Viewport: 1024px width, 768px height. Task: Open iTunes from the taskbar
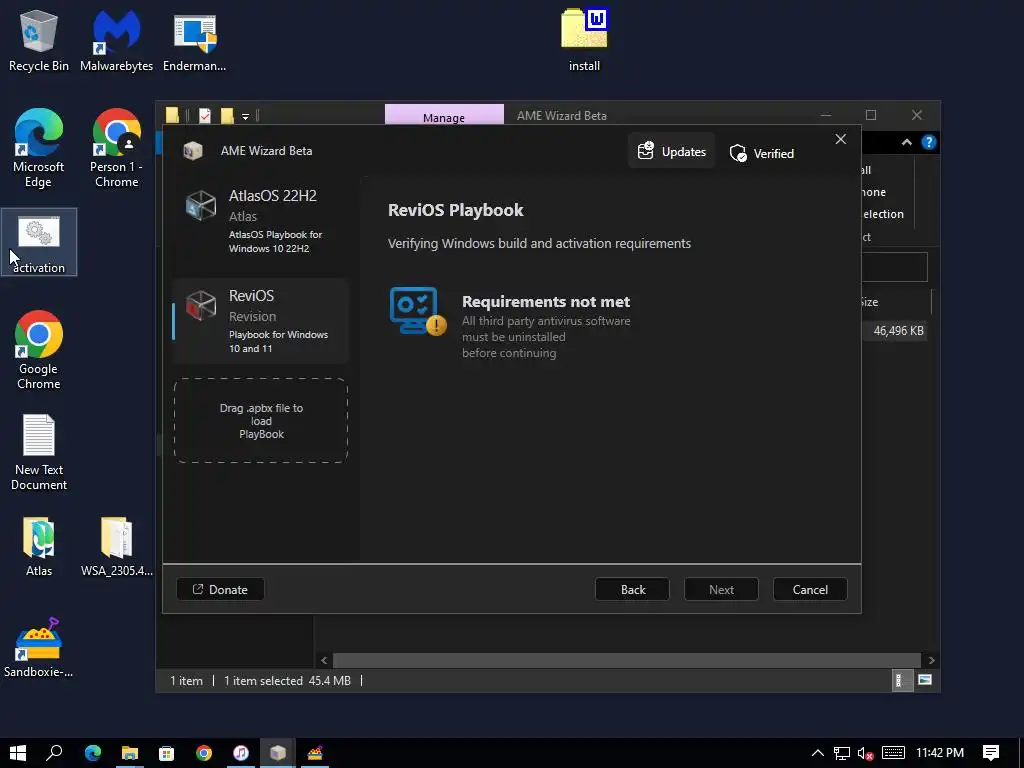(x=240, y=753)
